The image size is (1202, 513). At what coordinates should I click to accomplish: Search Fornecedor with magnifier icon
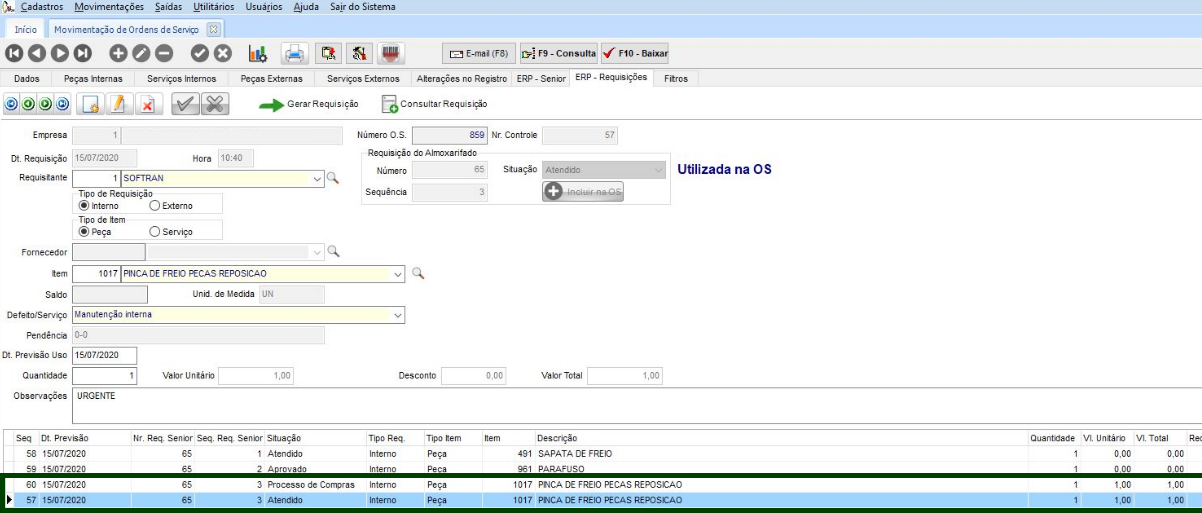[x=333, y=252]
